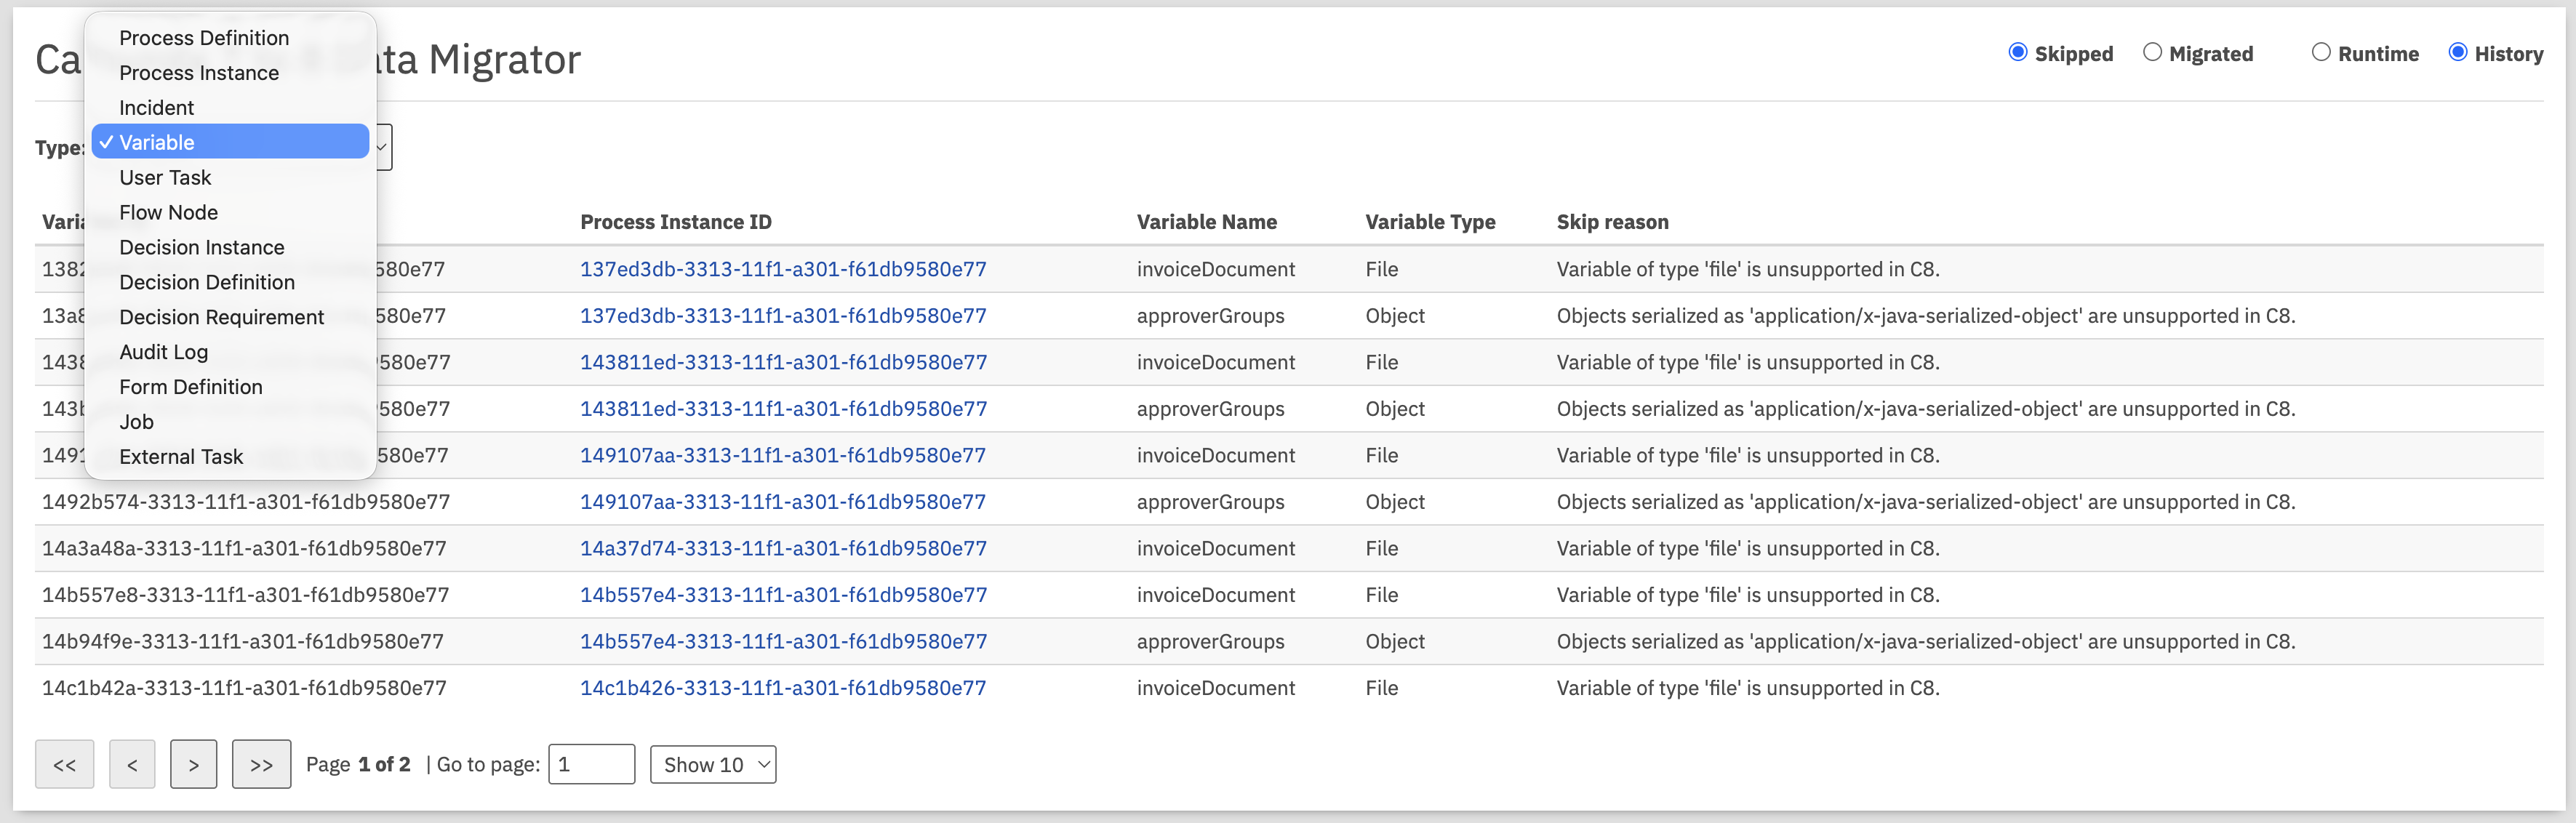2576x823 pixels.
Task: Click the Go to page input field
Action: click(x=591, y=765)
